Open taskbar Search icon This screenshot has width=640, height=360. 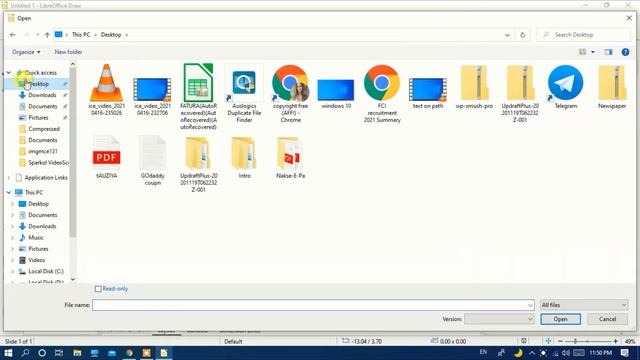[25, 353]
